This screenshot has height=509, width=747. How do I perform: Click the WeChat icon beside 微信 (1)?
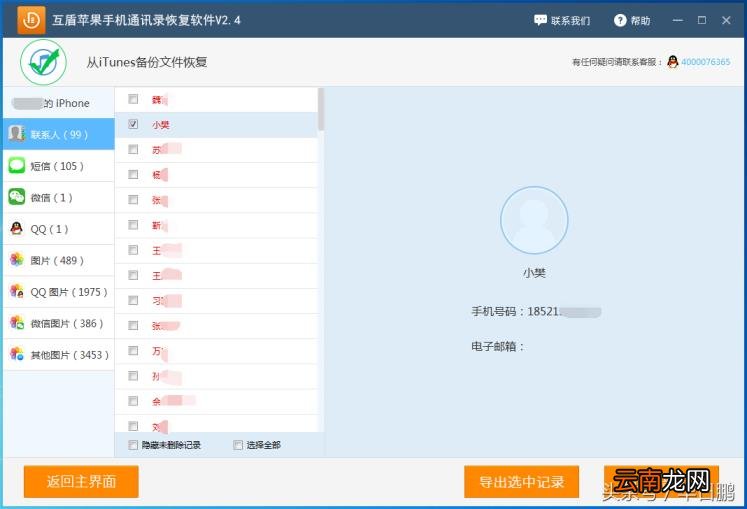(17, 197)
